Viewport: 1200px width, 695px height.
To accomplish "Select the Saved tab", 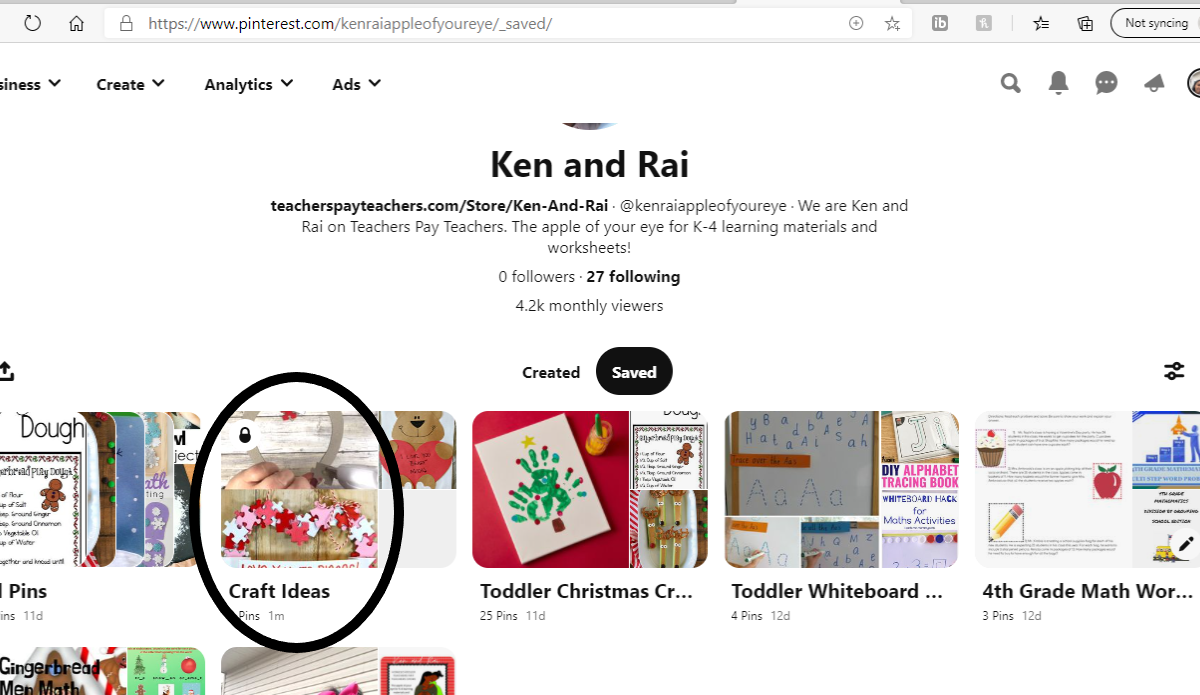I will click(634, 372).
